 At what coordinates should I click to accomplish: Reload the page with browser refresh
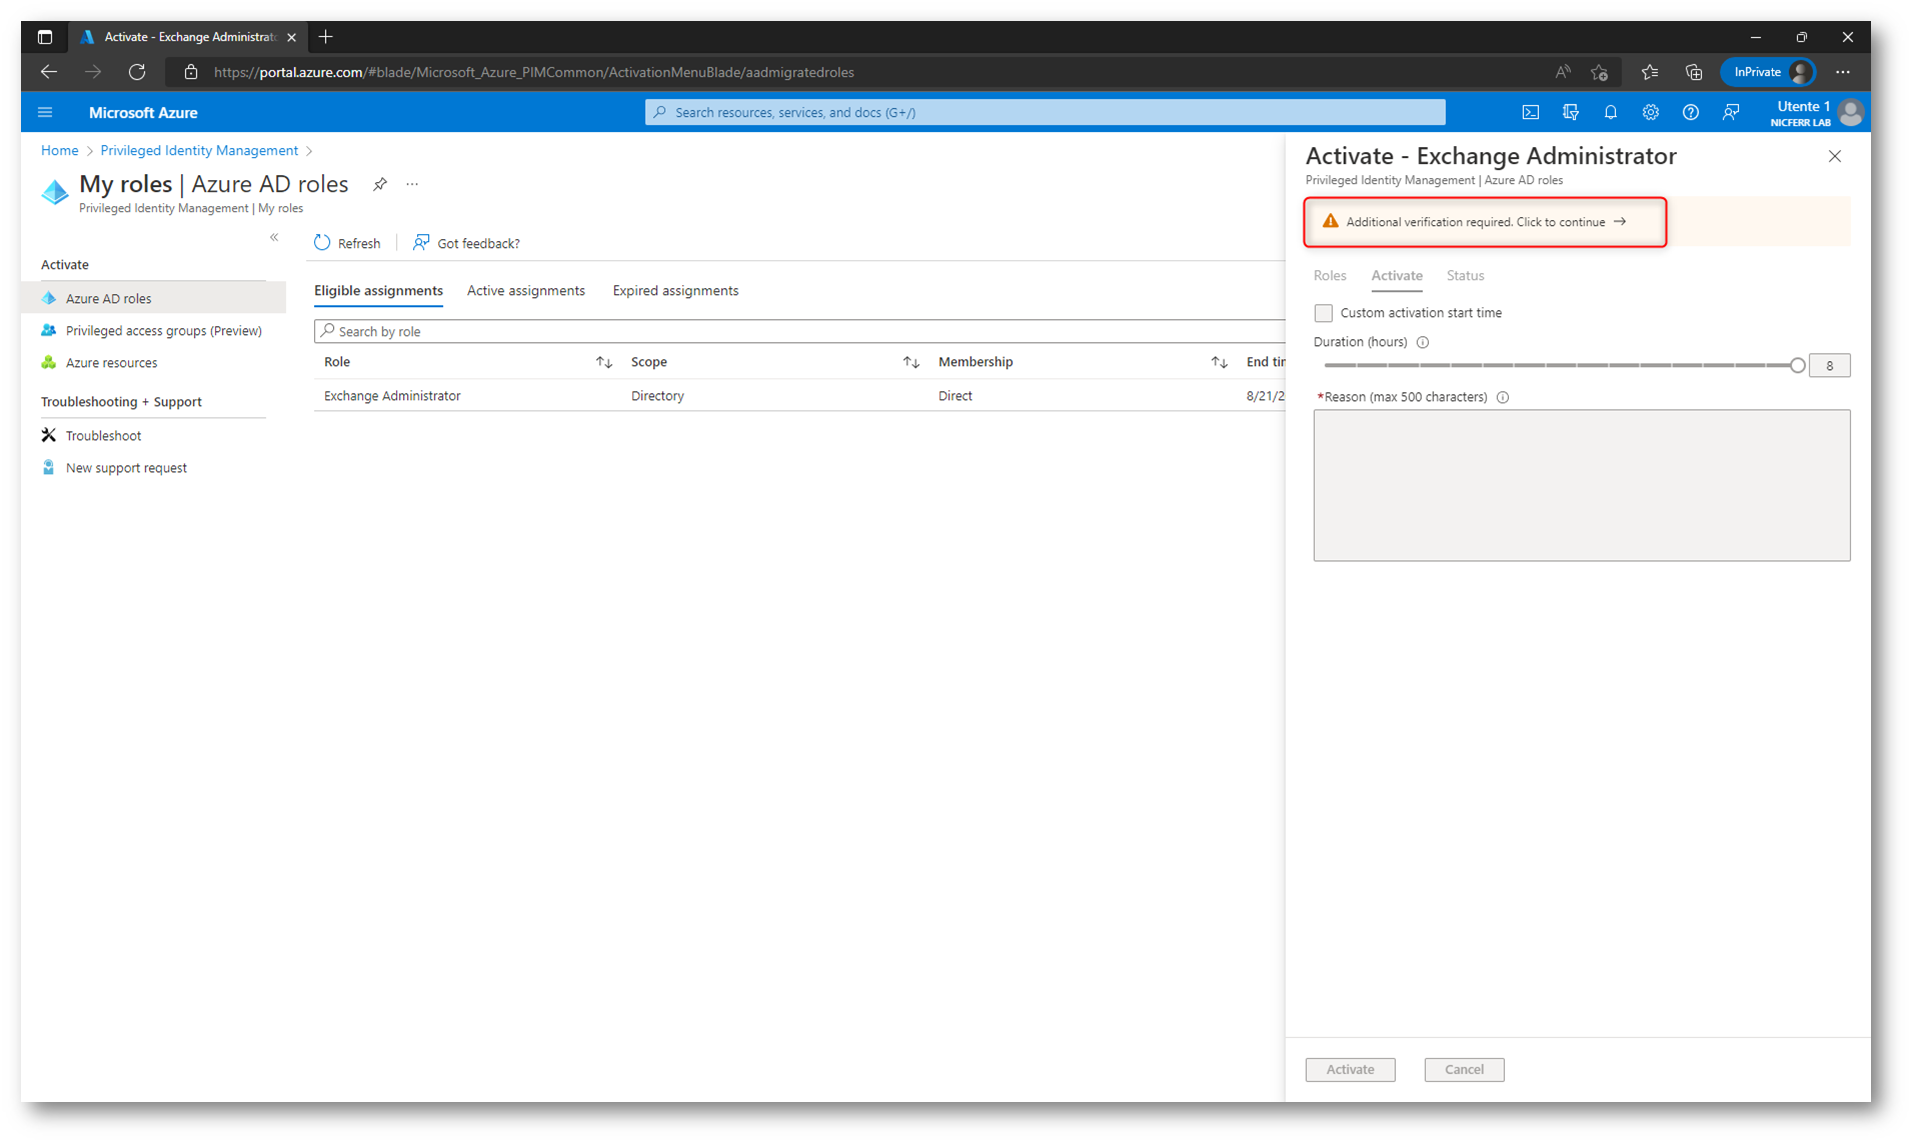click(137, 72)
